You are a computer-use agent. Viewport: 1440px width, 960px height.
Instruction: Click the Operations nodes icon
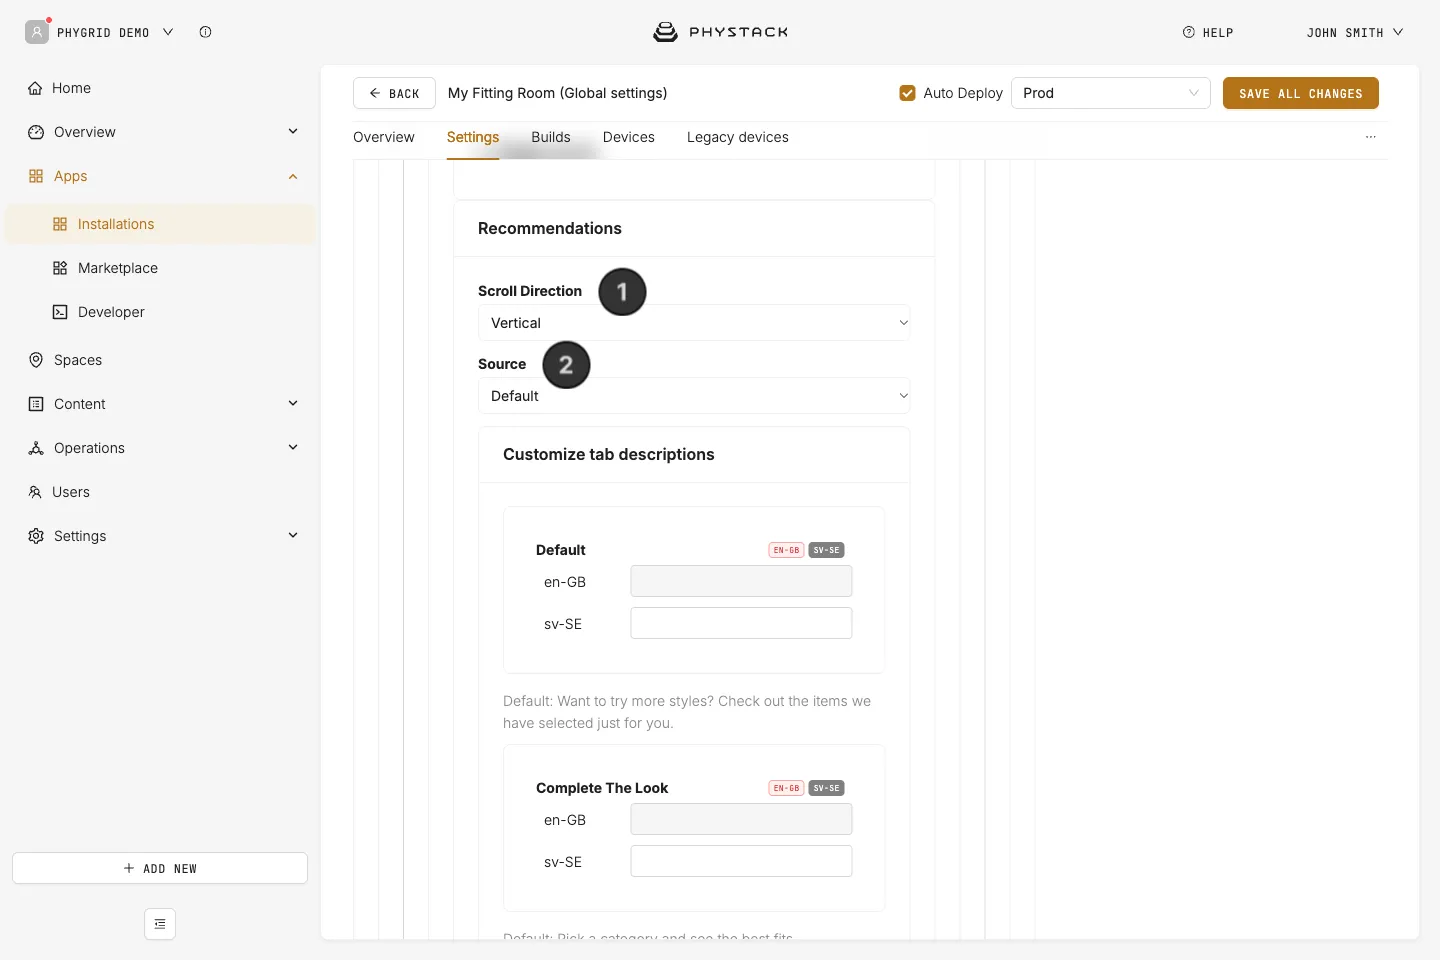click(36, 448)
